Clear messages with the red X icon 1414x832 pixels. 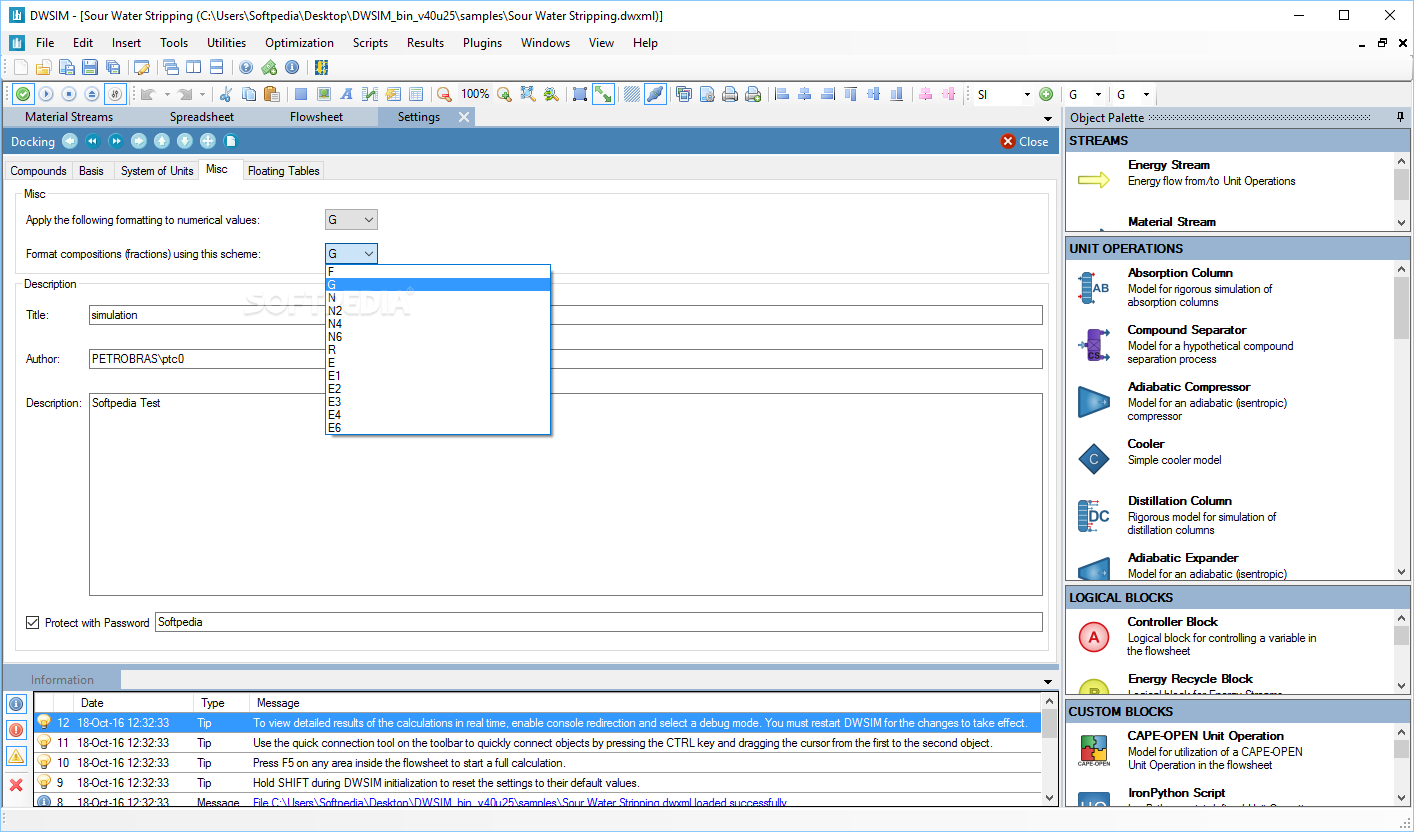pos(16,785)
